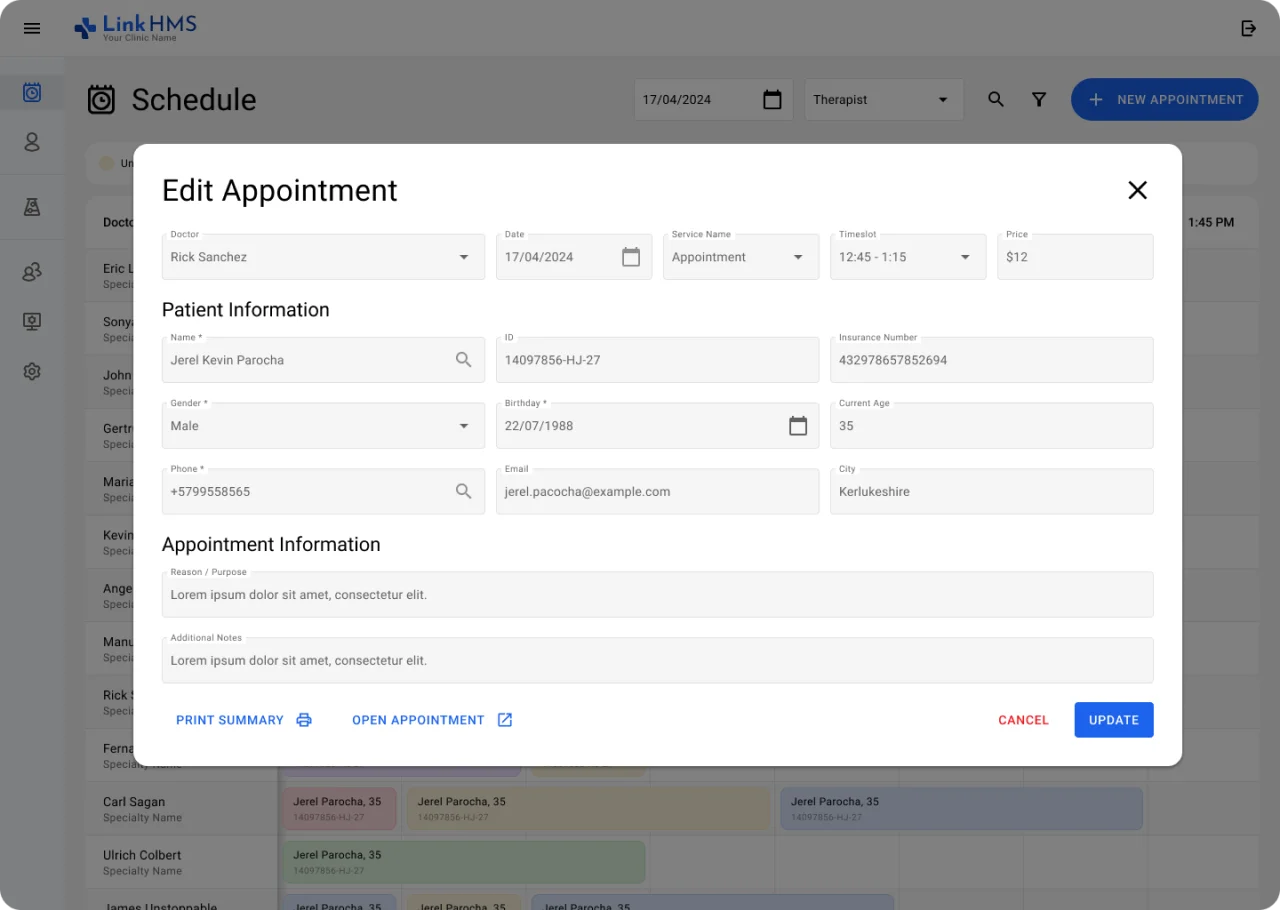Click the logout icon in header
Screen dimensions: 1280x910
pyautogui.click(x=1248, y=28)
